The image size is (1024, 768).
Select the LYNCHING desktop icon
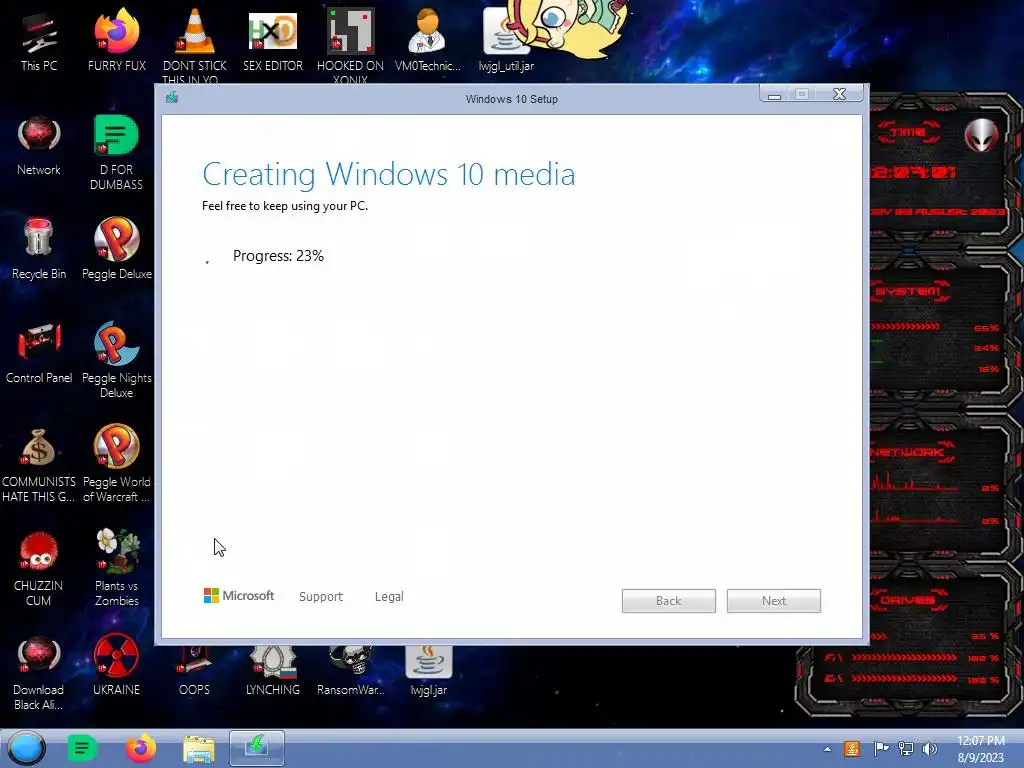tap(273, 670)
